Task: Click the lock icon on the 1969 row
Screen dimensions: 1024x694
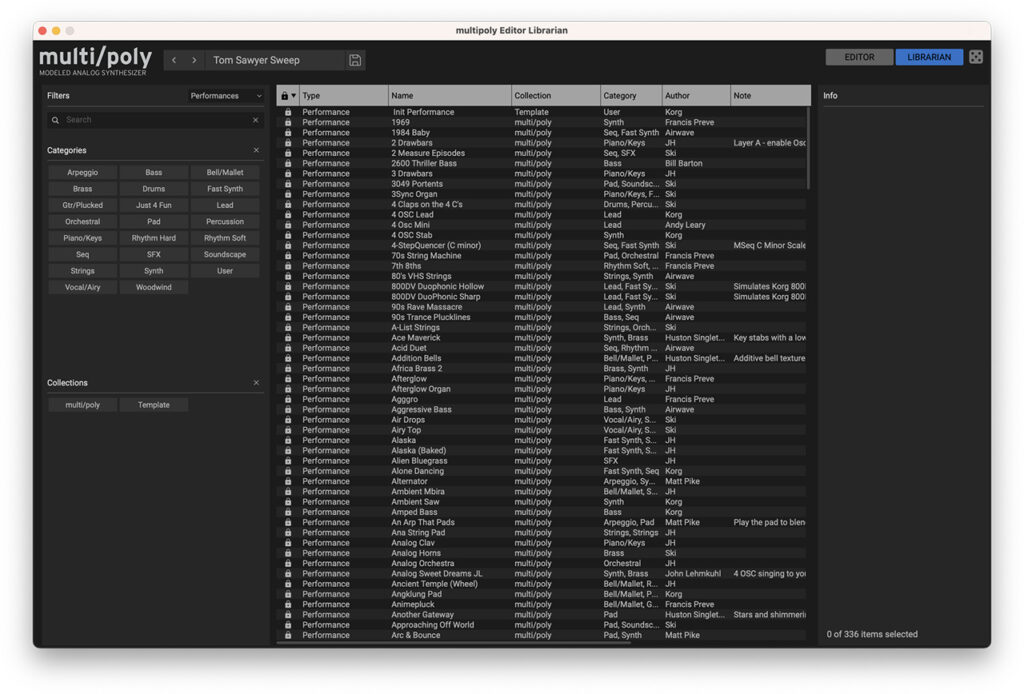Action: [x=288, y=122]
